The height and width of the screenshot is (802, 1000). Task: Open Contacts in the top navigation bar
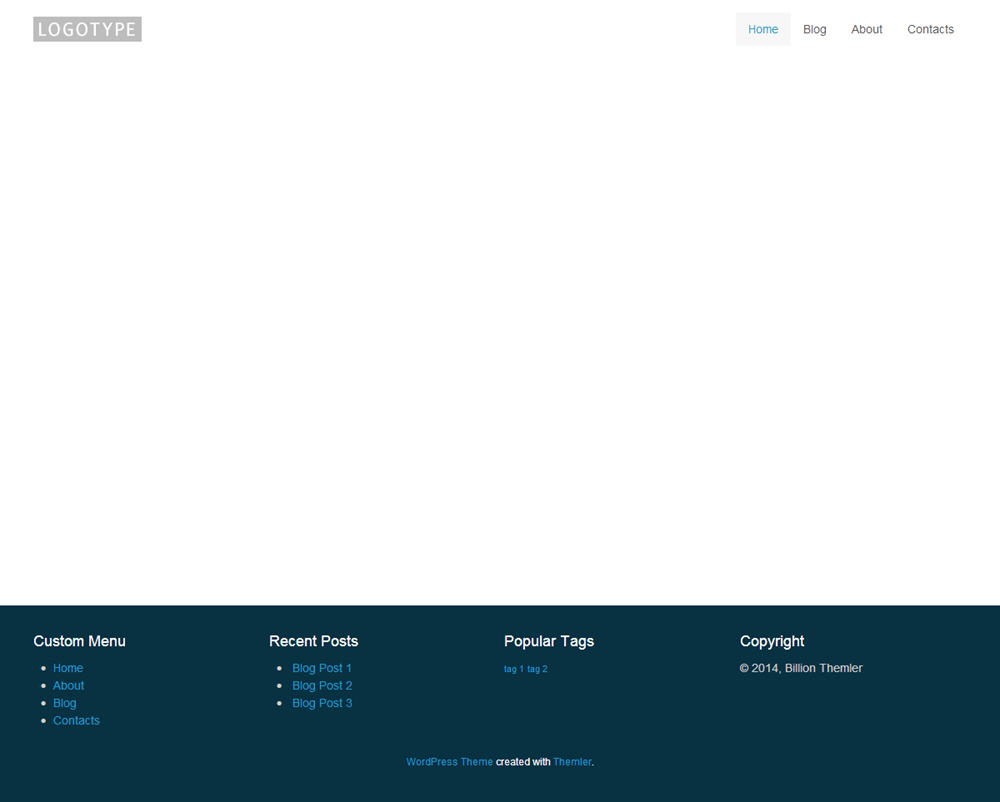coord(930,29)
